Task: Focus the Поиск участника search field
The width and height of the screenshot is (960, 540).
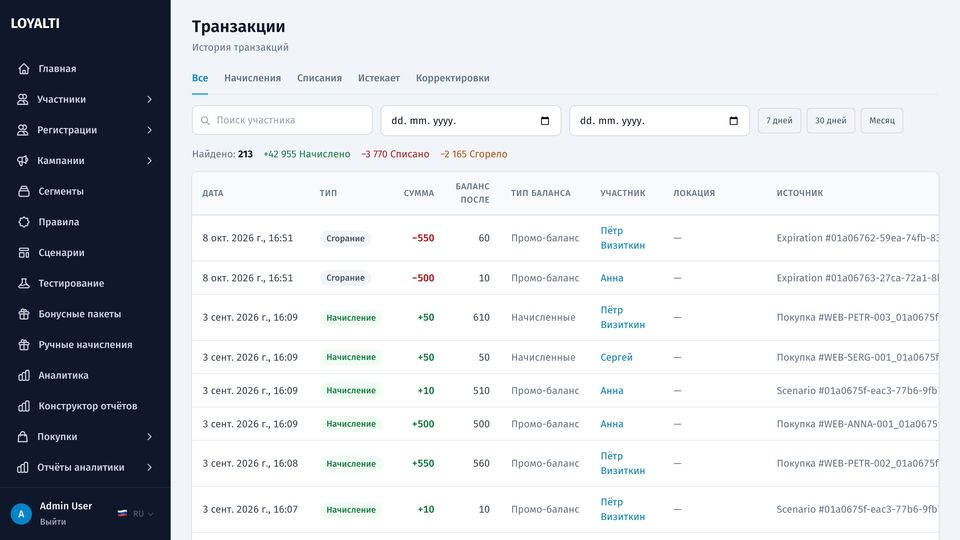Action: point(282,121)
